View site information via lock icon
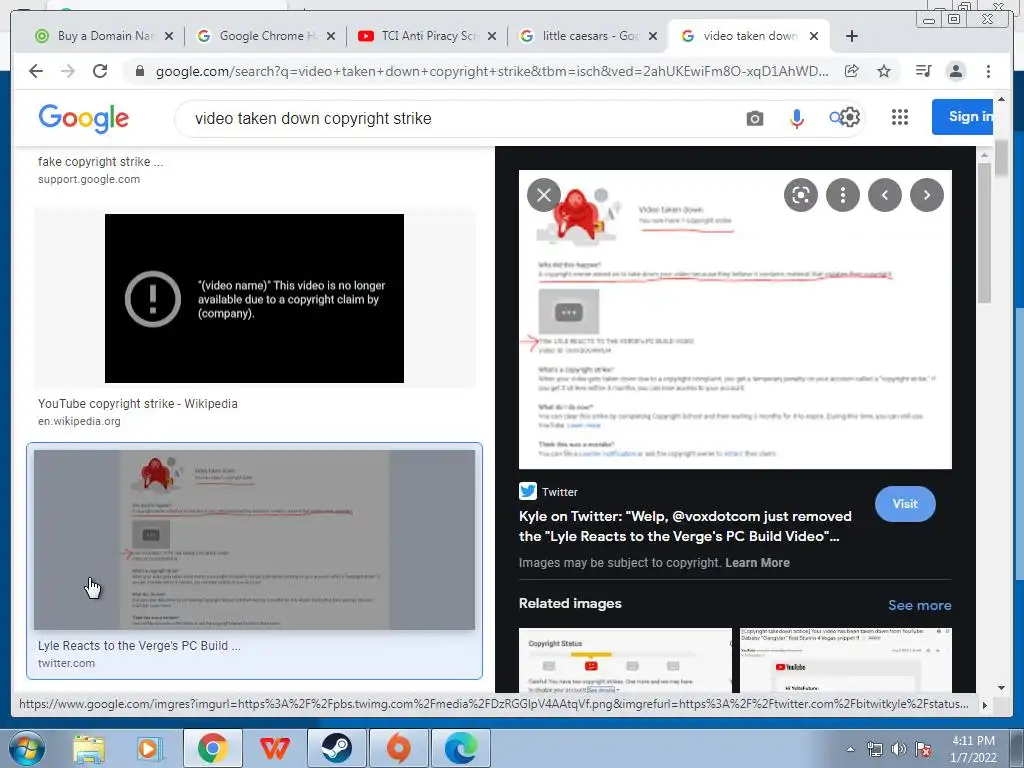This screenshot has width=1024, height=768. point(140,71)
